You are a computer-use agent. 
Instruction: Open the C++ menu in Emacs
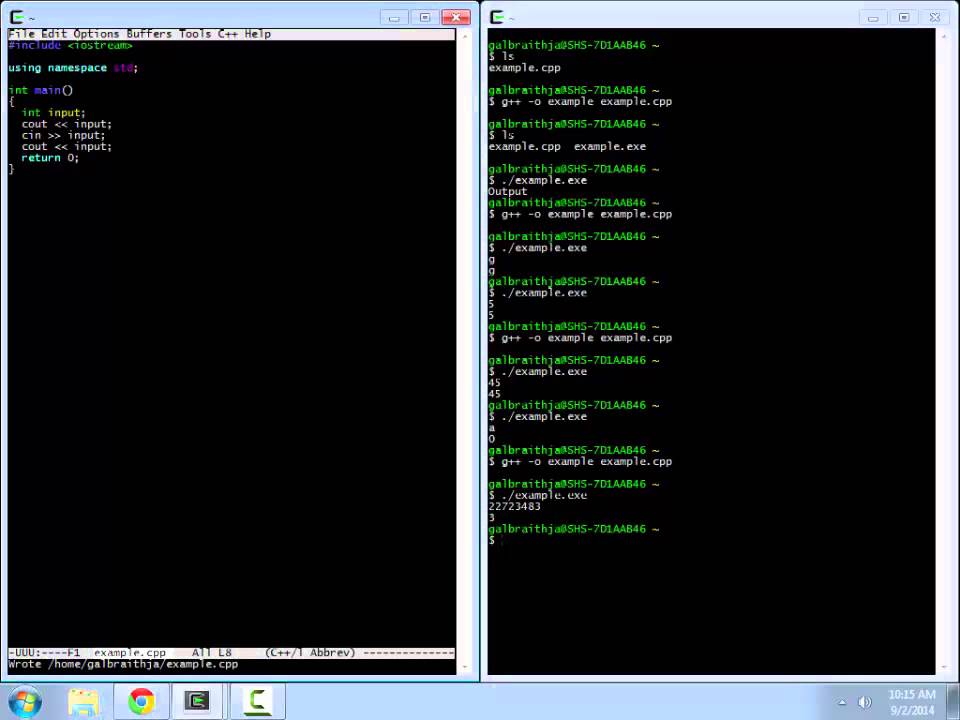228,34
